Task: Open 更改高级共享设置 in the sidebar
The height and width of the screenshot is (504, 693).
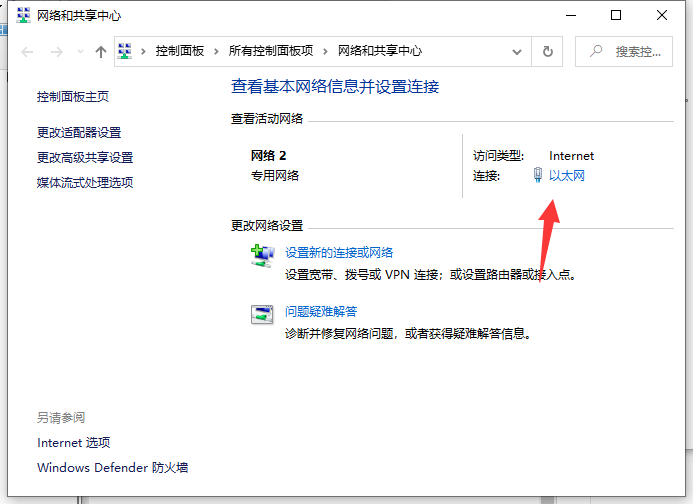Action: click(x=85, y=157)
